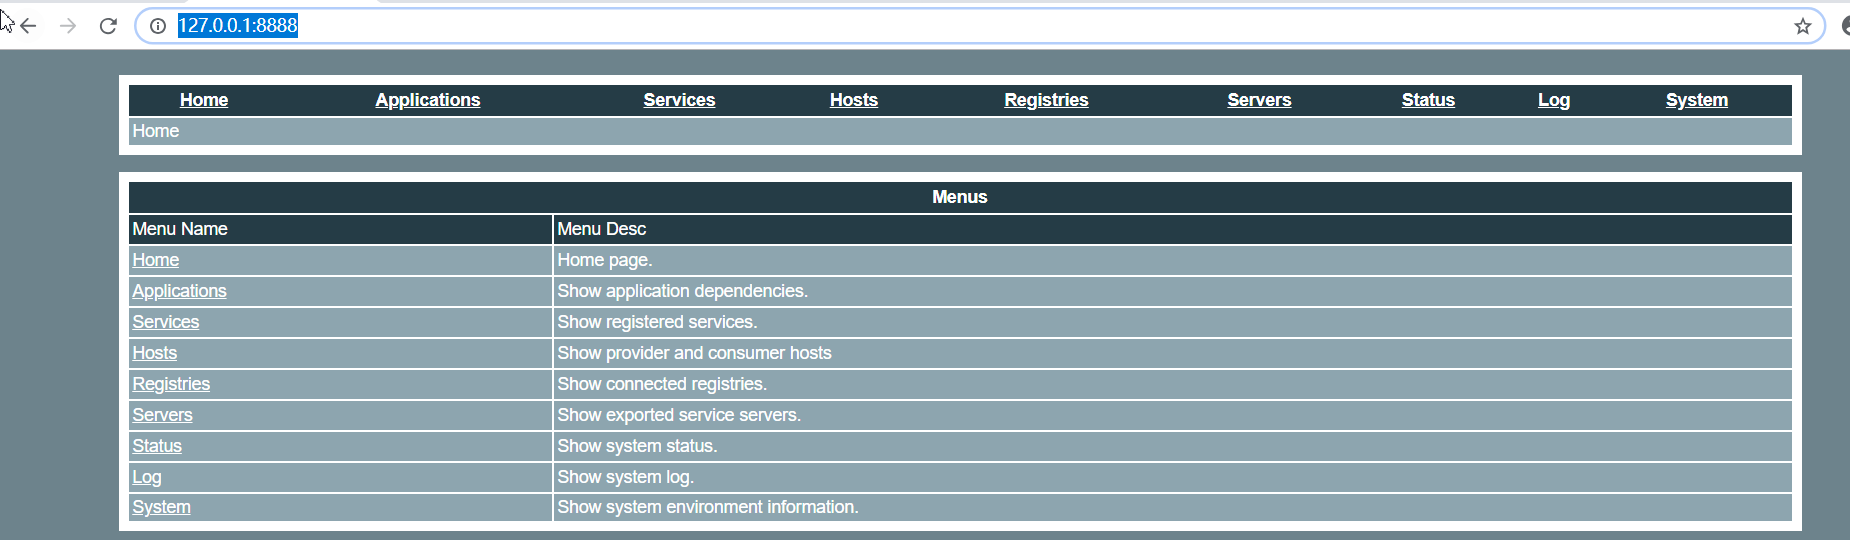Click the browser forward arrow
The height and width of the screenshot is (540, 1850).
68,26
